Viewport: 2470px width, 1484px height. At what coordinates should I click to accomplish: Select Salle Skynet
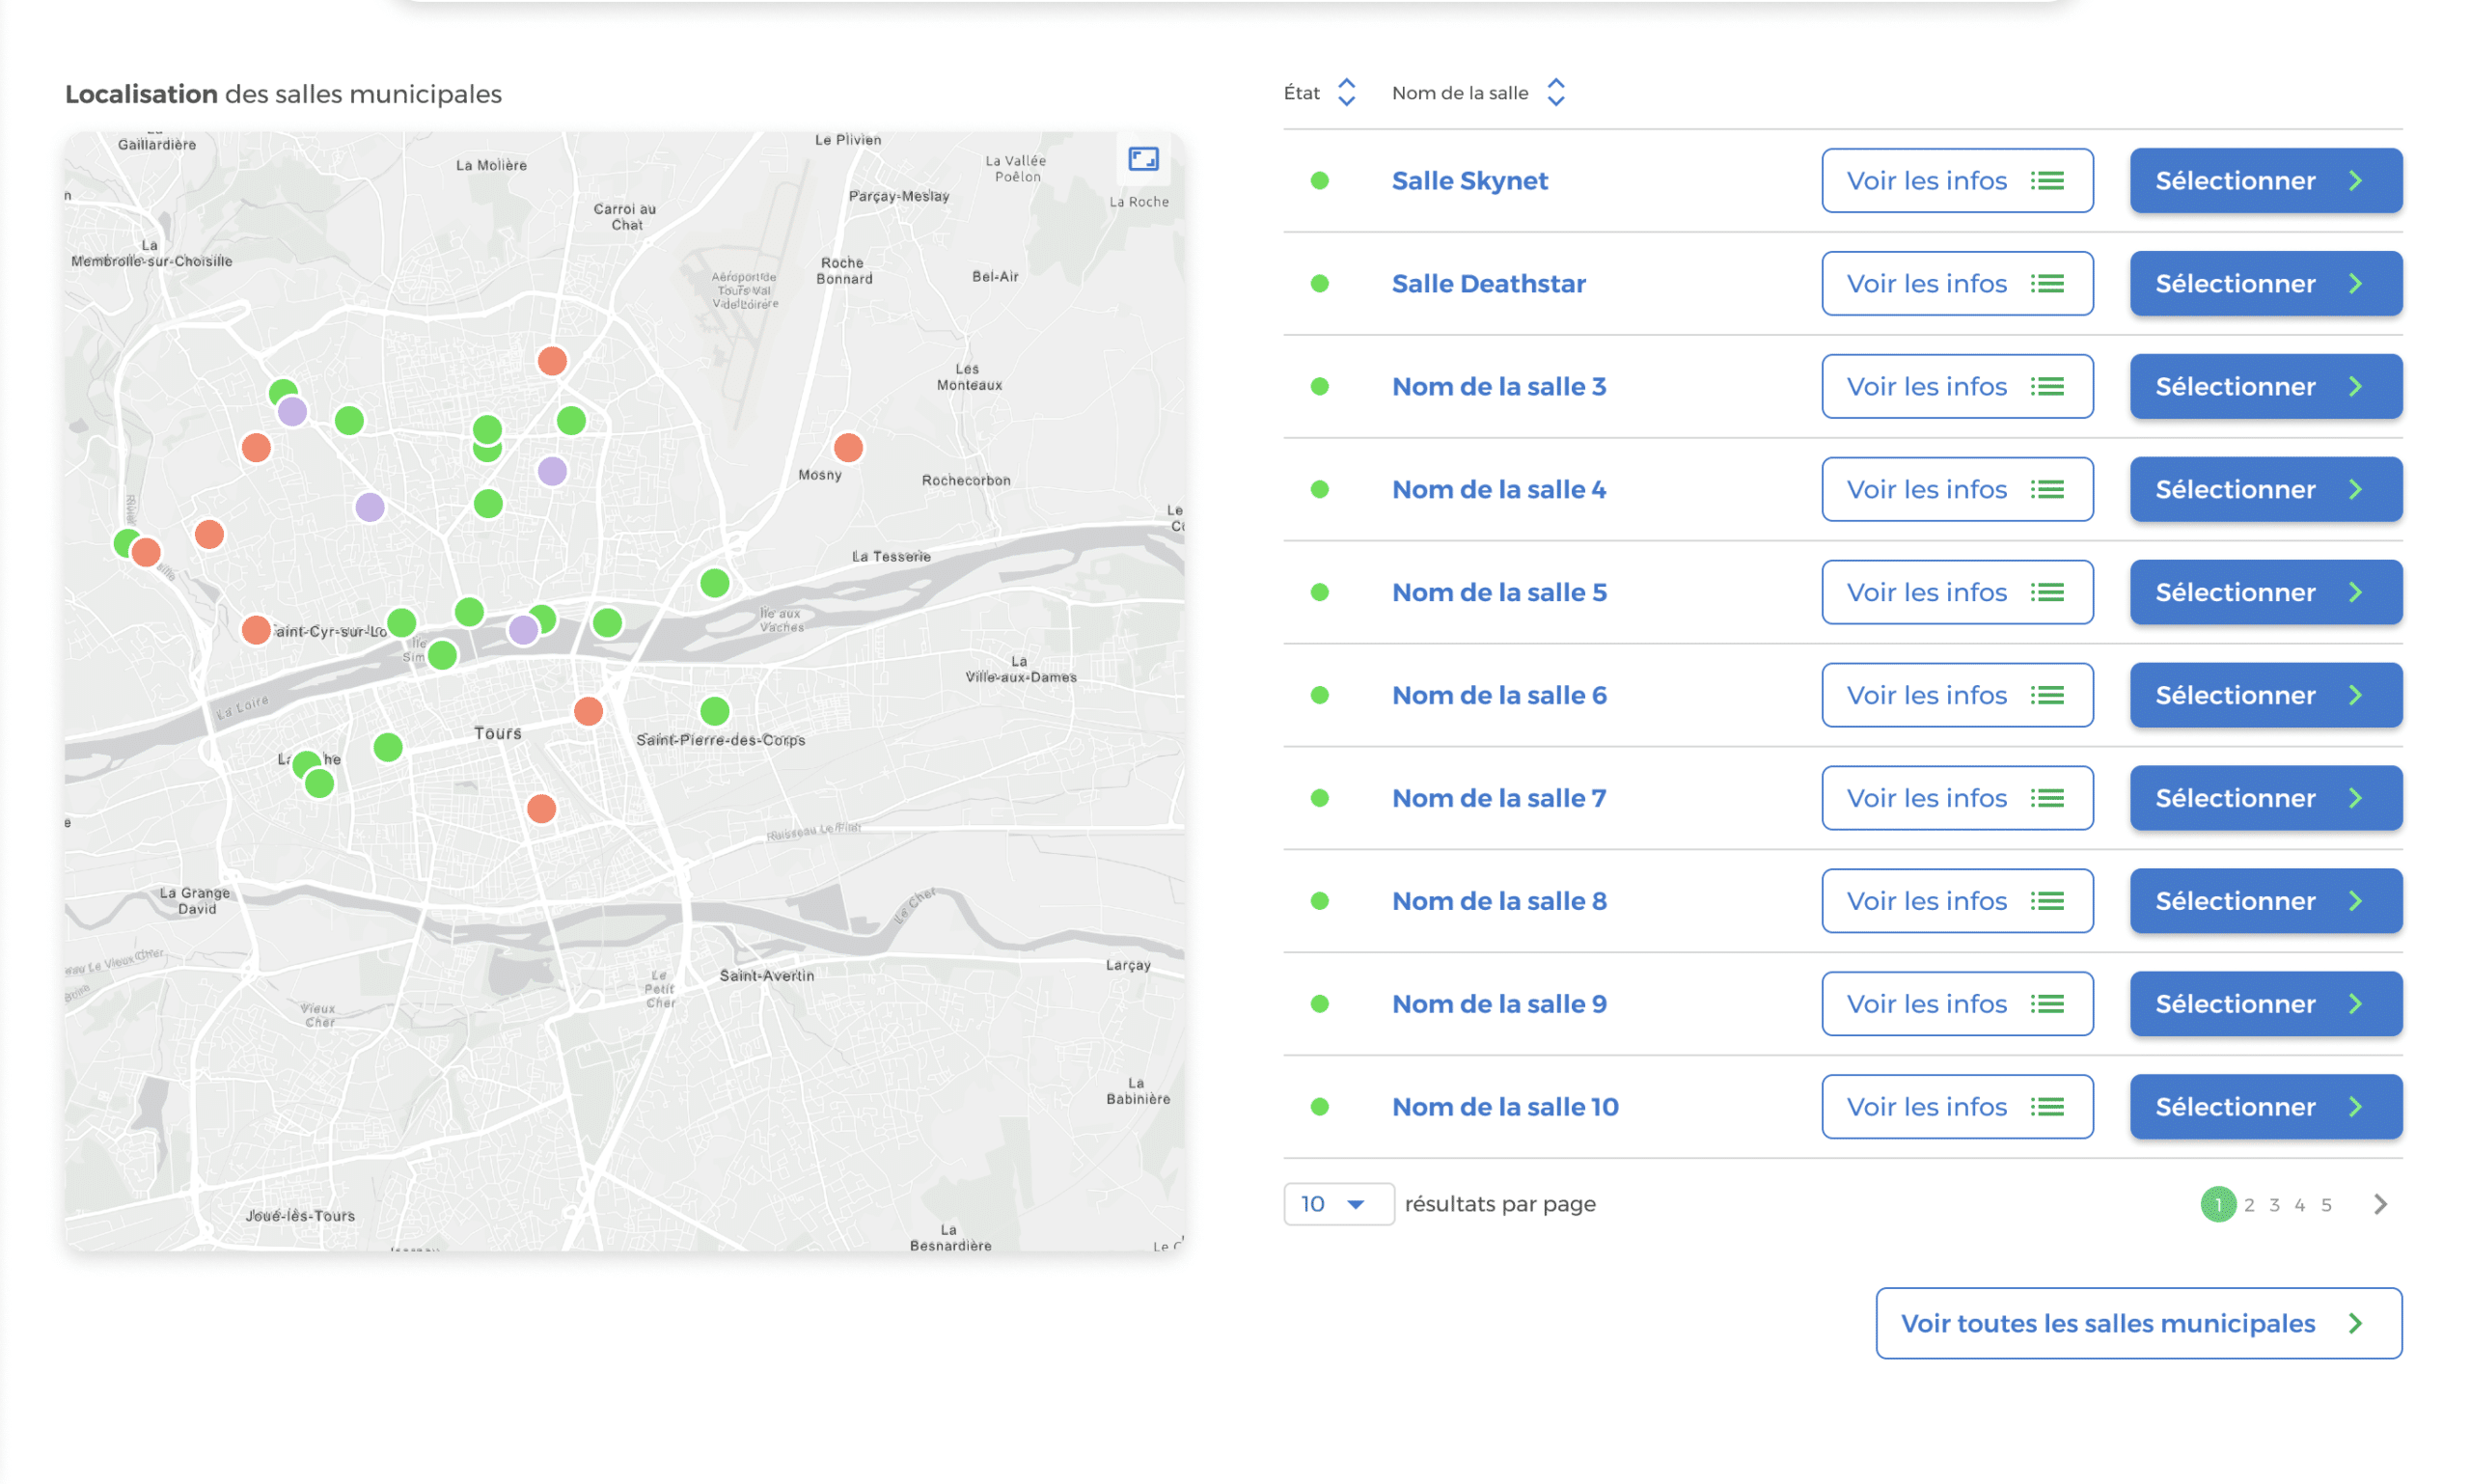click(x=2265, y=181)
